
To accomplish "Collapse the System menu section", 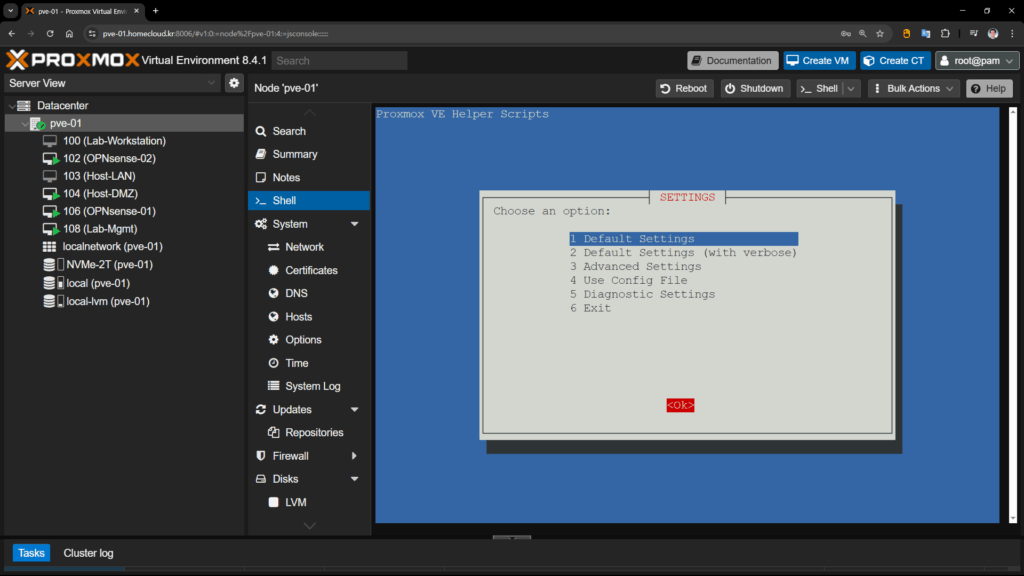I will (354, 224).
